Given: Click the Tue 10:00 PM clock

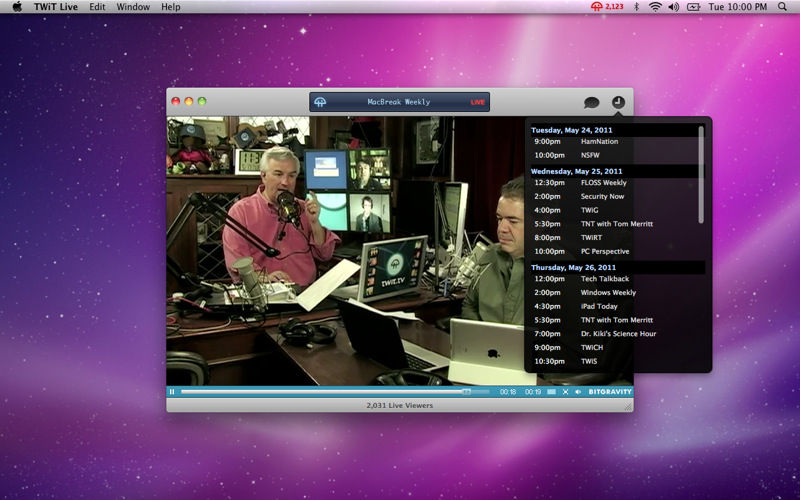Looking at the screenshot, I should point(738,7).
